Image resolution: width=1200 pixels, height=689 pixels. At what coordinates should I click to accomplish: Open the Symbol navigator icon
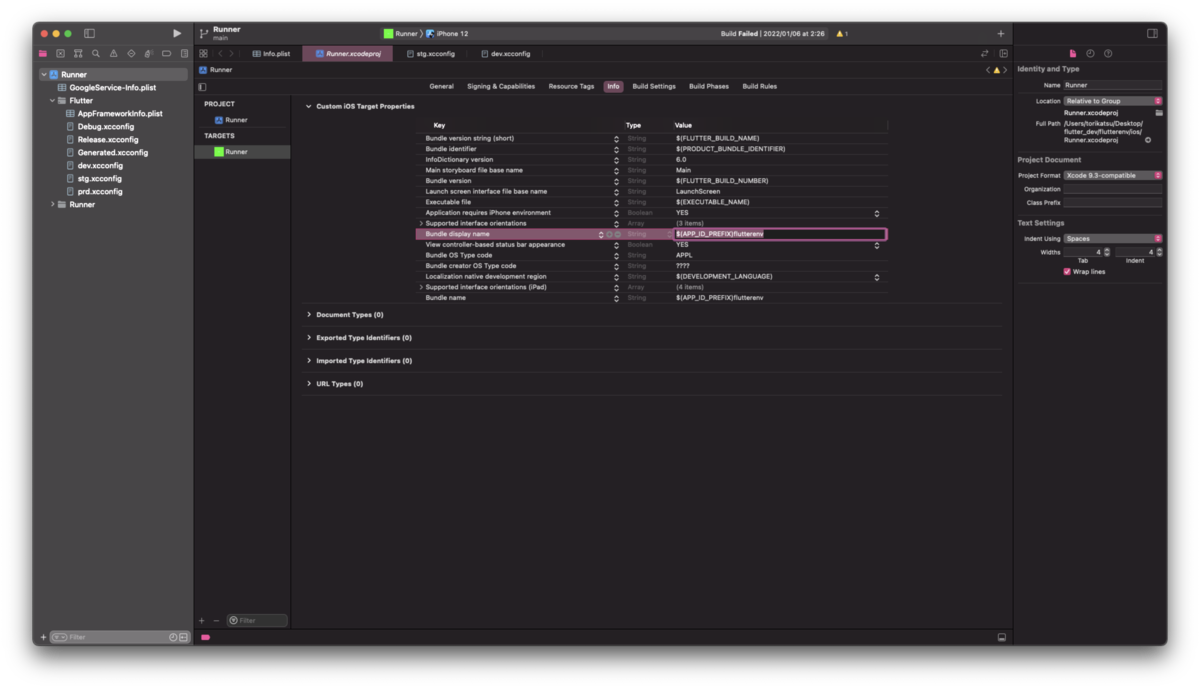tap(78, 54)
